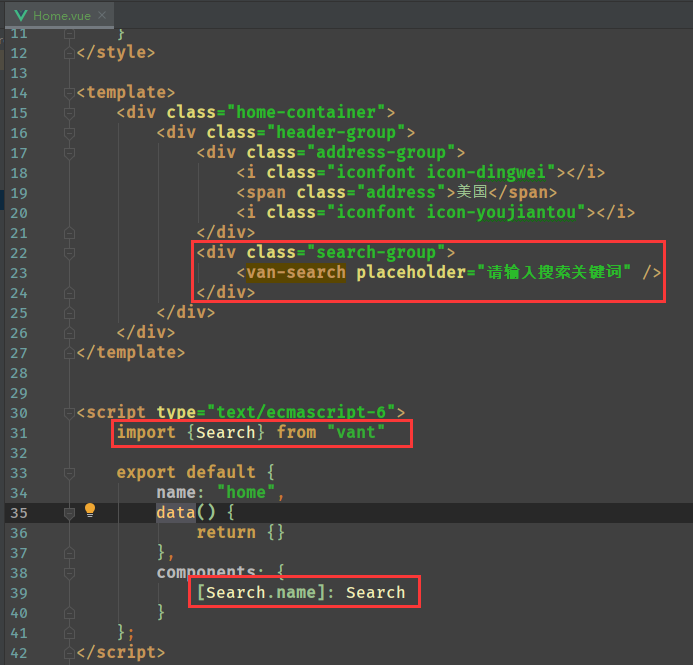Click line number 31 in gutter

pos(19,433)
